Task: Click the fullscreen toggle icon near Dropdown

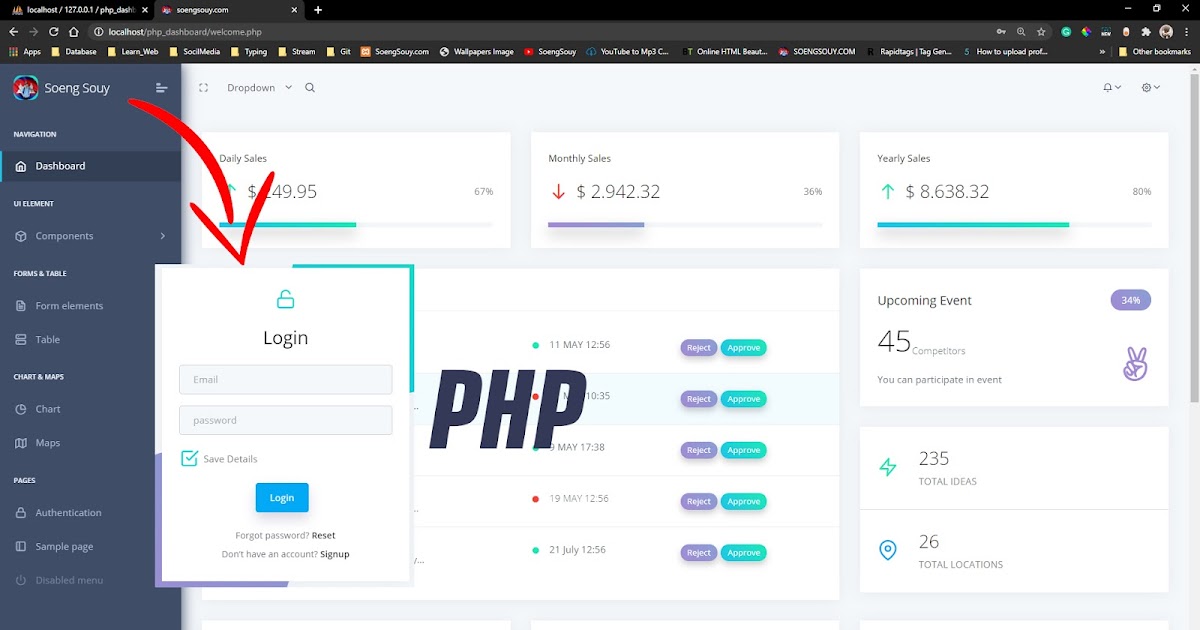Action: (203, 87)
